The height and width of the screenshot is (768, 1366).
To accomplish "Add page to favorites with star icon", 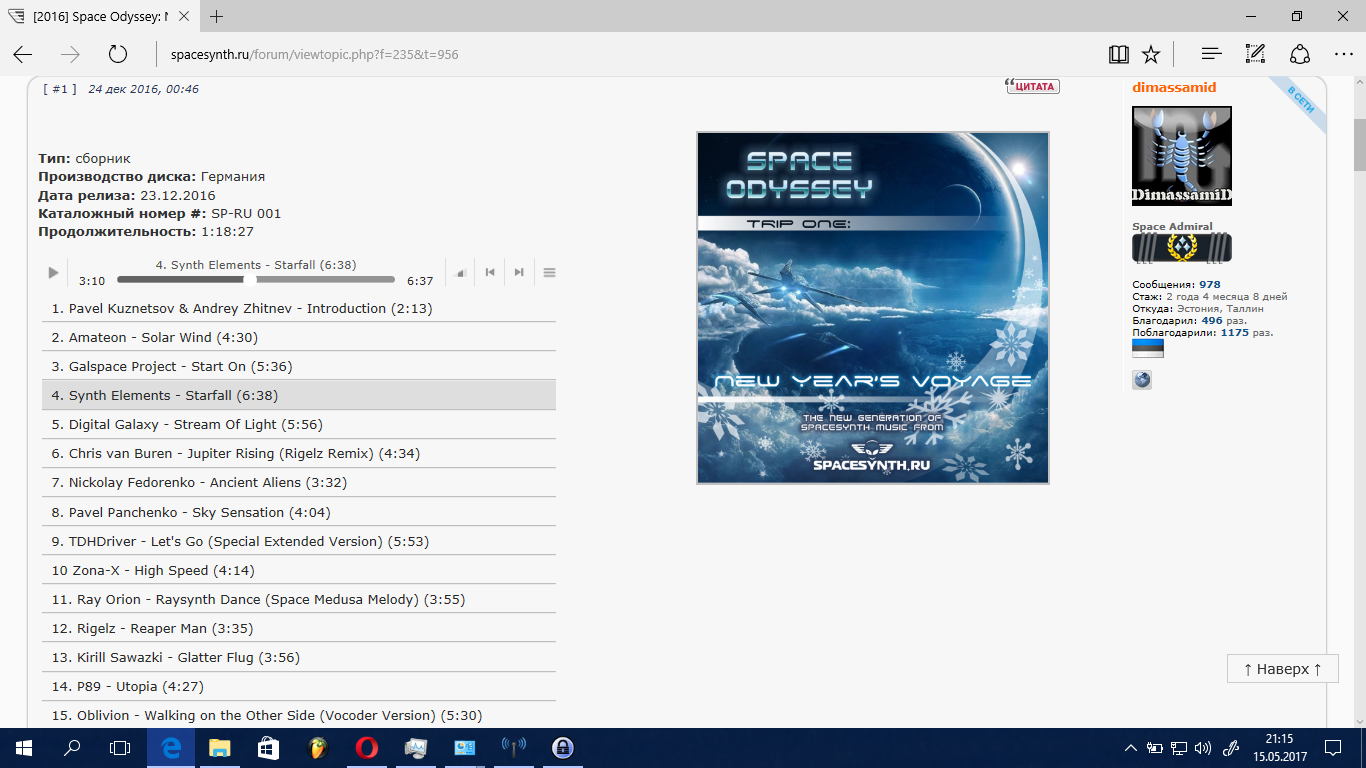I will tap(1151, 54).
